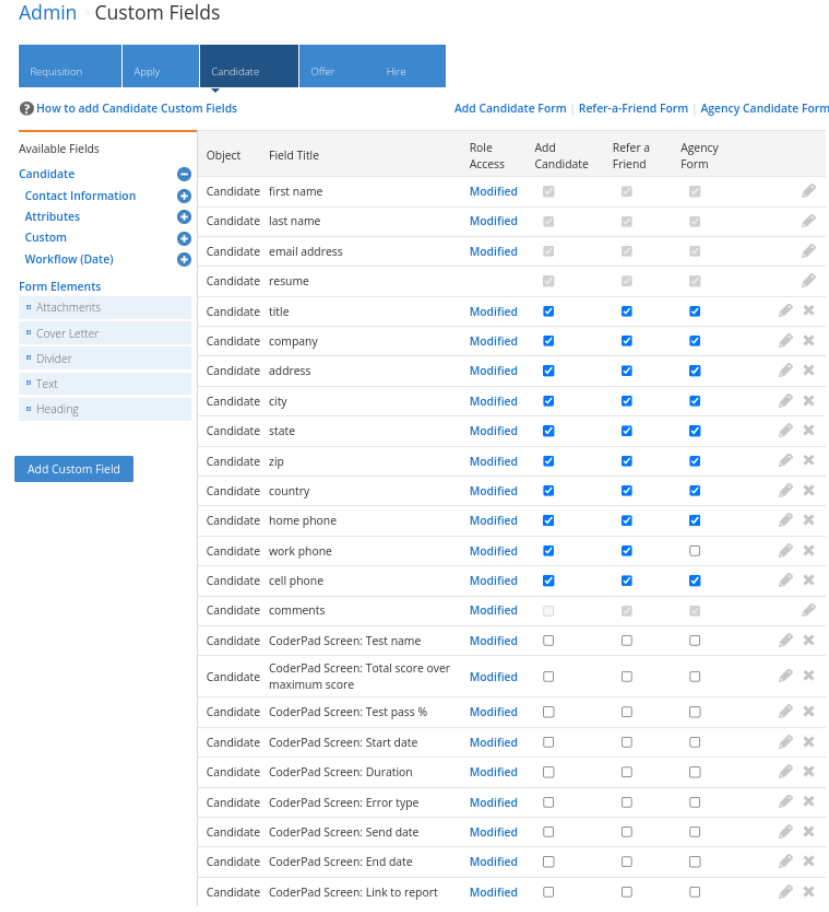This screenshot has height=912, width=829.
Task: Open the Refer-a-Friend Form link
Action: 634,108
